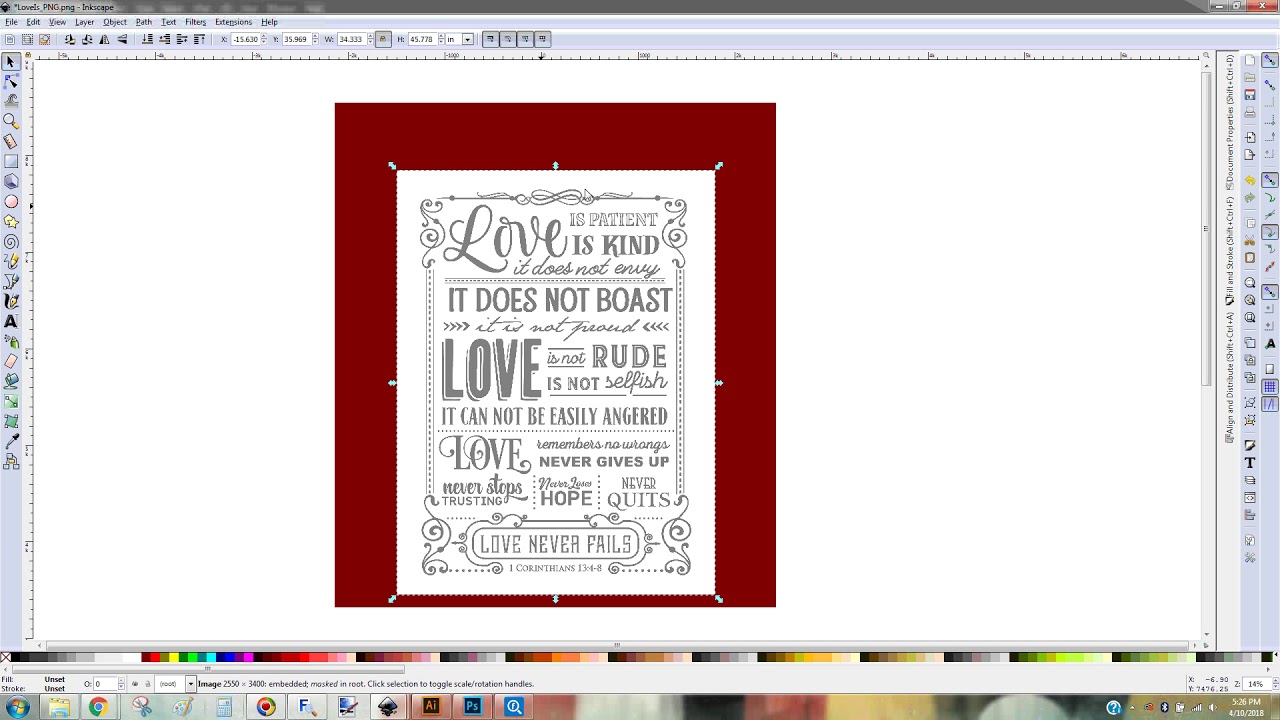The height and width of the screenshot is (720, 1280).
Task: Raise selection to top
Action: (199, 39)
